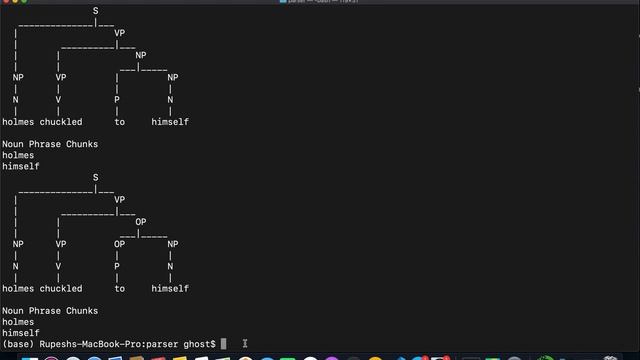
Task: Click the block cursor after the ghost$ prompt
Action: coord(223,344)
